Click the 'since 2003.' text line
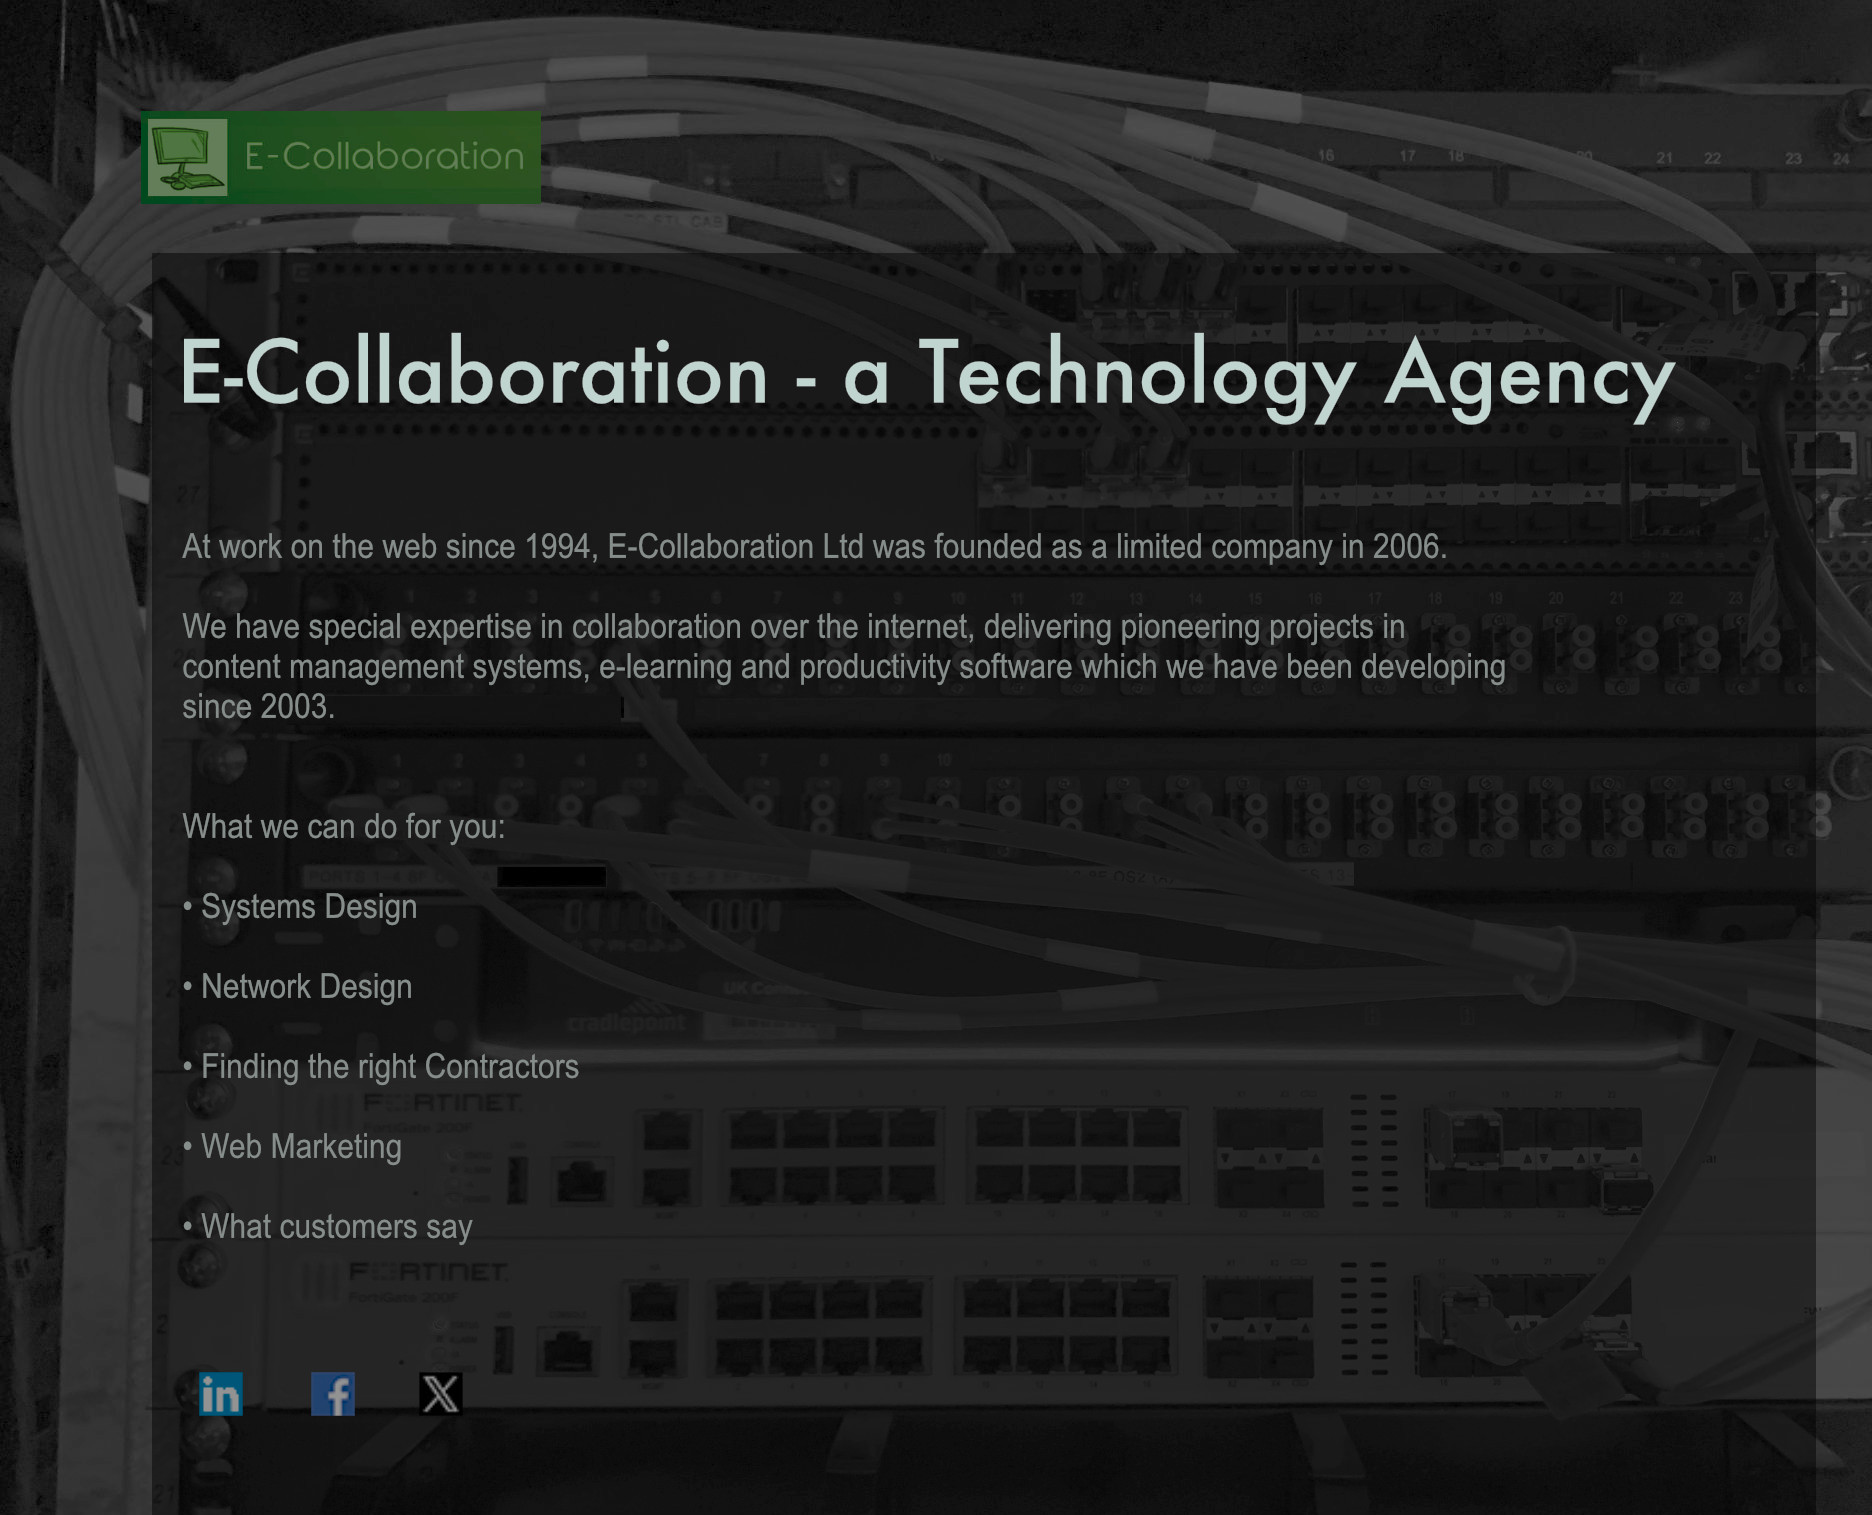The height and width of the screenshot is (1515, 1872). 258,707
